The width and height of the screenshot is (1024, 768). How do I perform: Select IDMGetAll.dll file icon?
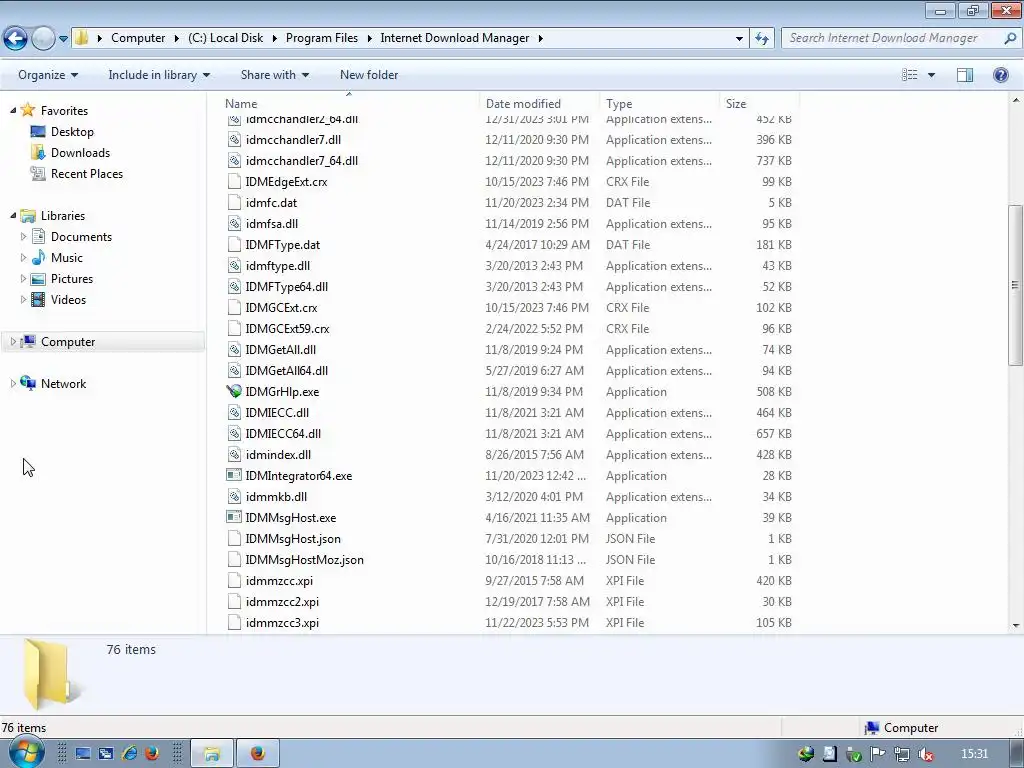pyautogui.click(x=234, y=349)
